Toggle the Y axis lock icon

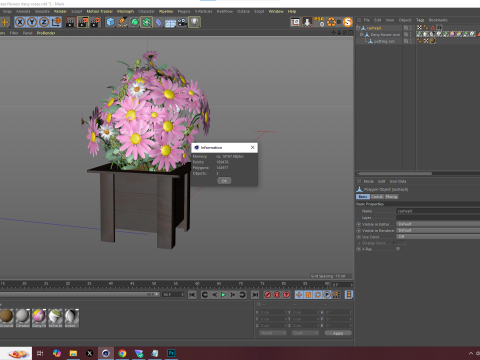click(x=32, y=22)
